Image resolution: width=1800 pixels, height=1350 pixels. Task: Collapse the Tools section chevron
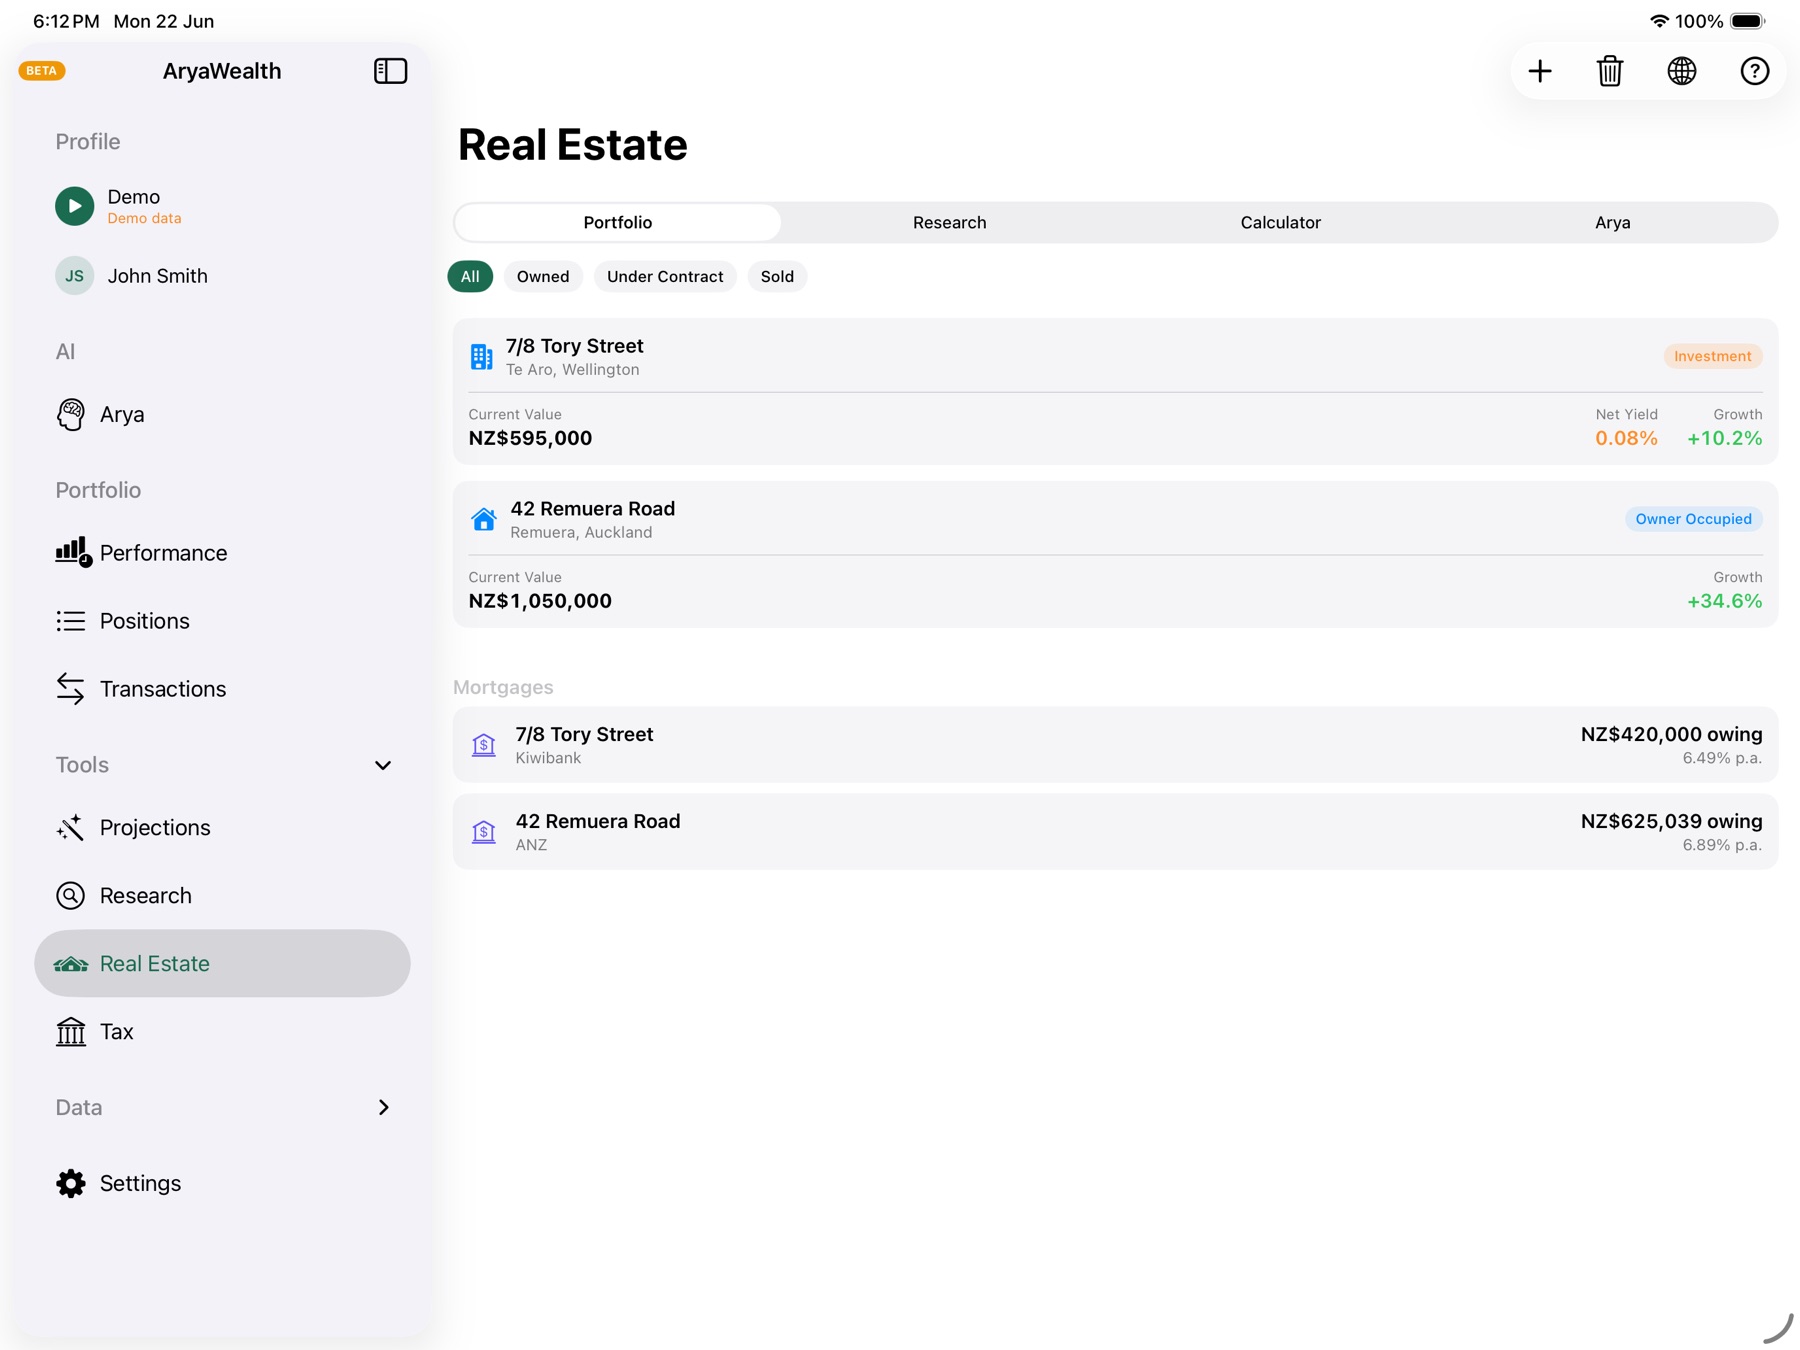383,766
